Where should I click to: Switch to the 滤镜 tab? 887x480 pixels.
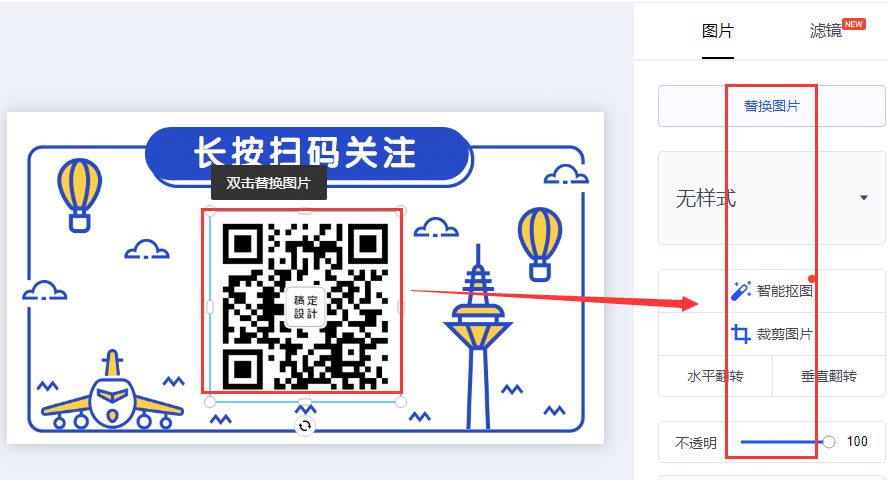(826, 31)
